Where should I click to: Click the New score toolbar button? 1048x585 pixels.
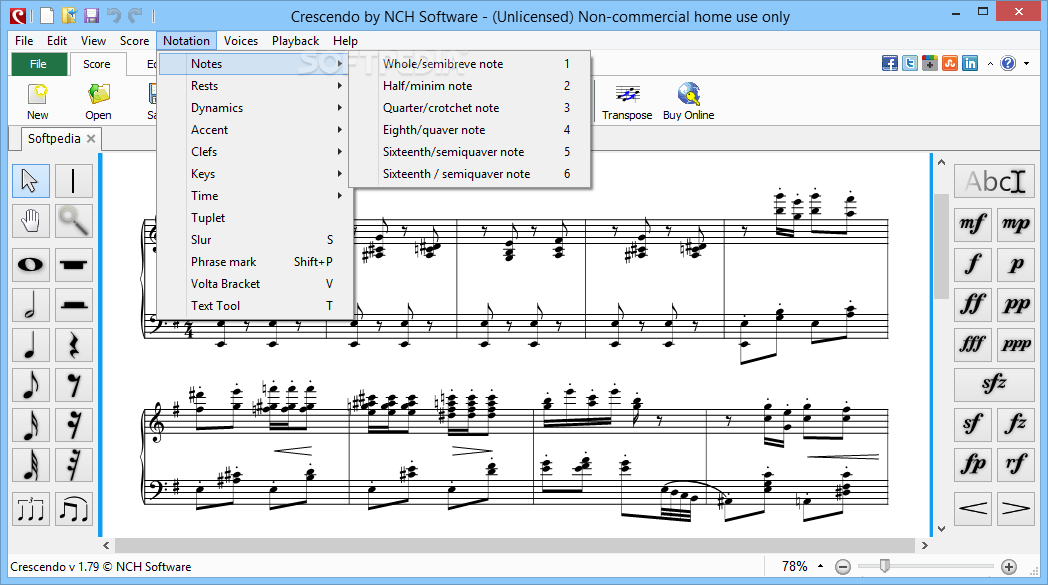coord(37,102)
